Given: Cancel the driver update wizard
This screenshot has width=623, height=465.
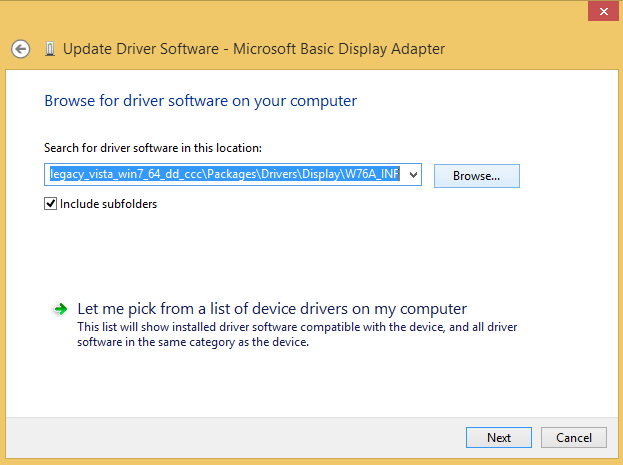Looking at the screenshot, I should pyautogui.click(x=573, y=437).
